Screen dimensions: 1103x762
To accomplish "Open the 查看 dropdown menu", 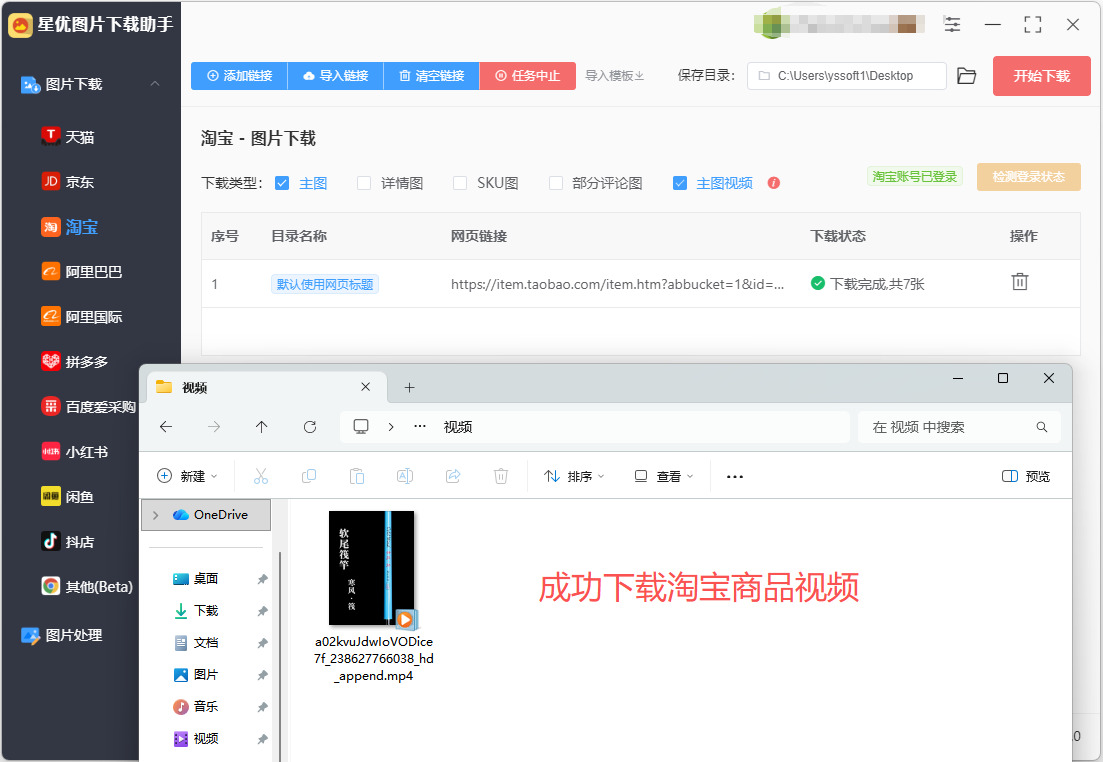I will (664, 476).
